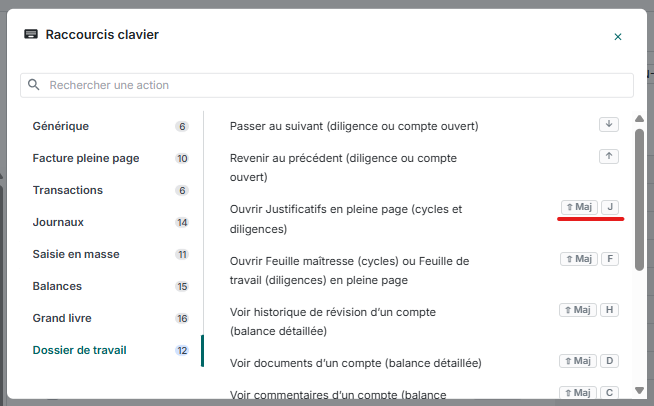Close the Raccourcis clavier dialog

click(x=618, y=37)
